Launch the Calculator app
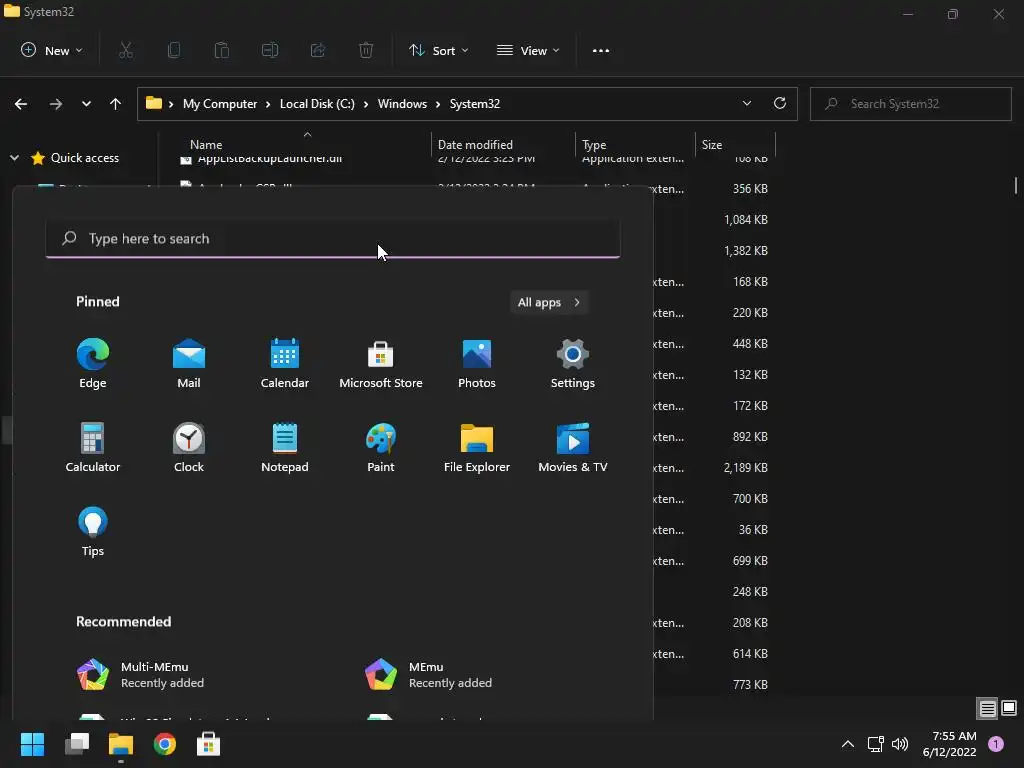Screen dimensions: 1024x768 pos(93,447)
